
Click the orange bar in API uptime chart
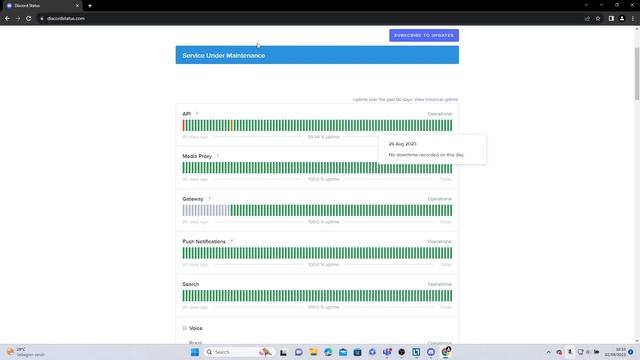click(x=232, y=125)
